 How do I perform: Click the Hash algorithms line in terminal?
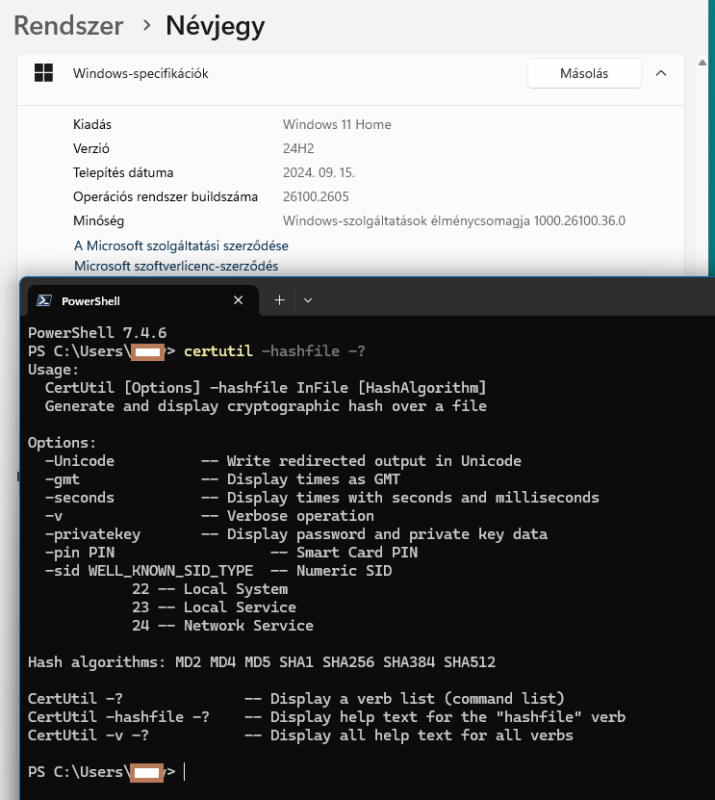[x=262, y=662]
